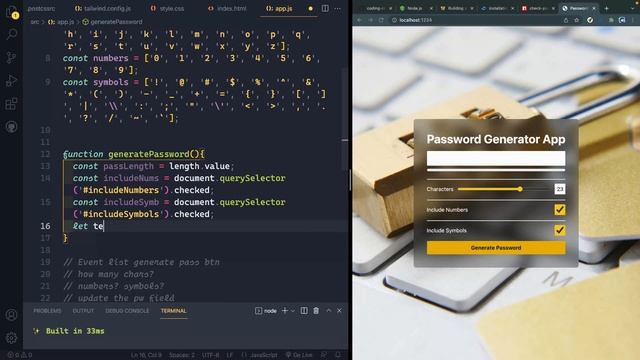
Task: Open the Search view in the activity bar
Action: (x=11, y=34)
